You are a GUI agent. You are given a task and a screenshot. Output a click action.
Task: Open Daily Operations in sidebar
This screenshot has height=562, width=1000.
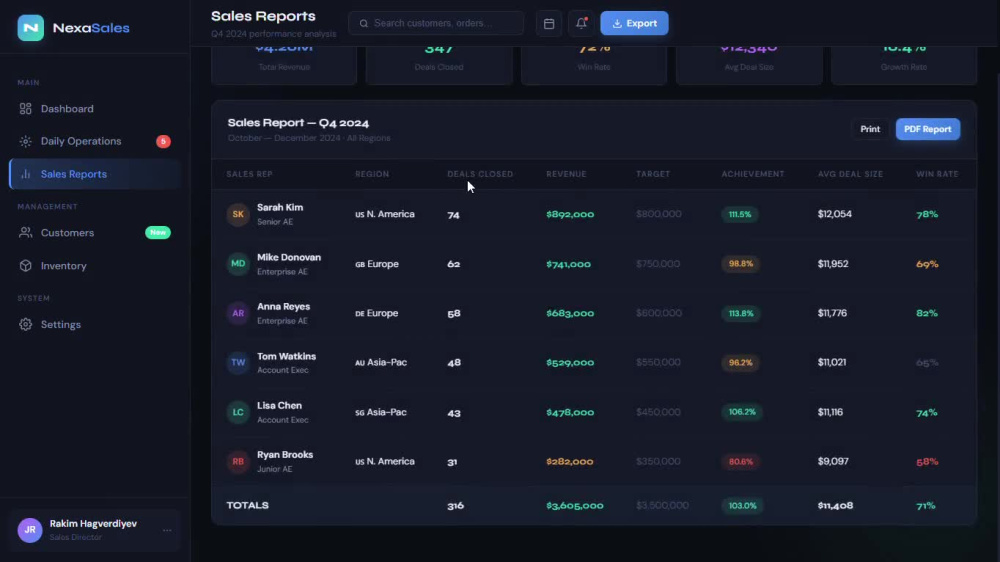95,141
